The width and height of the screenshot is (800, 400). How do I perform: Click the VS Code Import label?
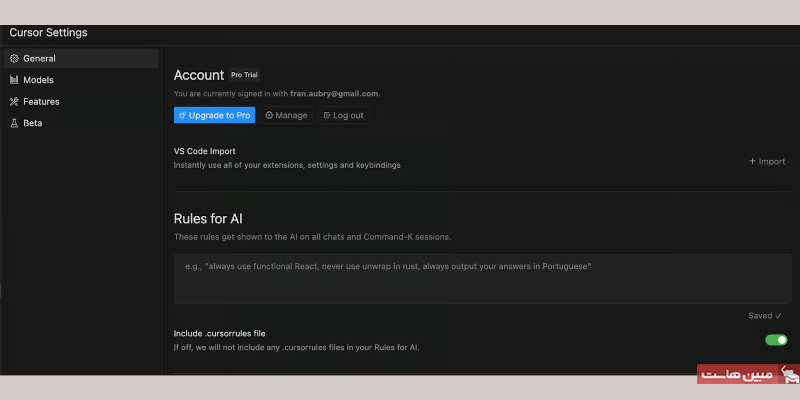pos(205,152)
